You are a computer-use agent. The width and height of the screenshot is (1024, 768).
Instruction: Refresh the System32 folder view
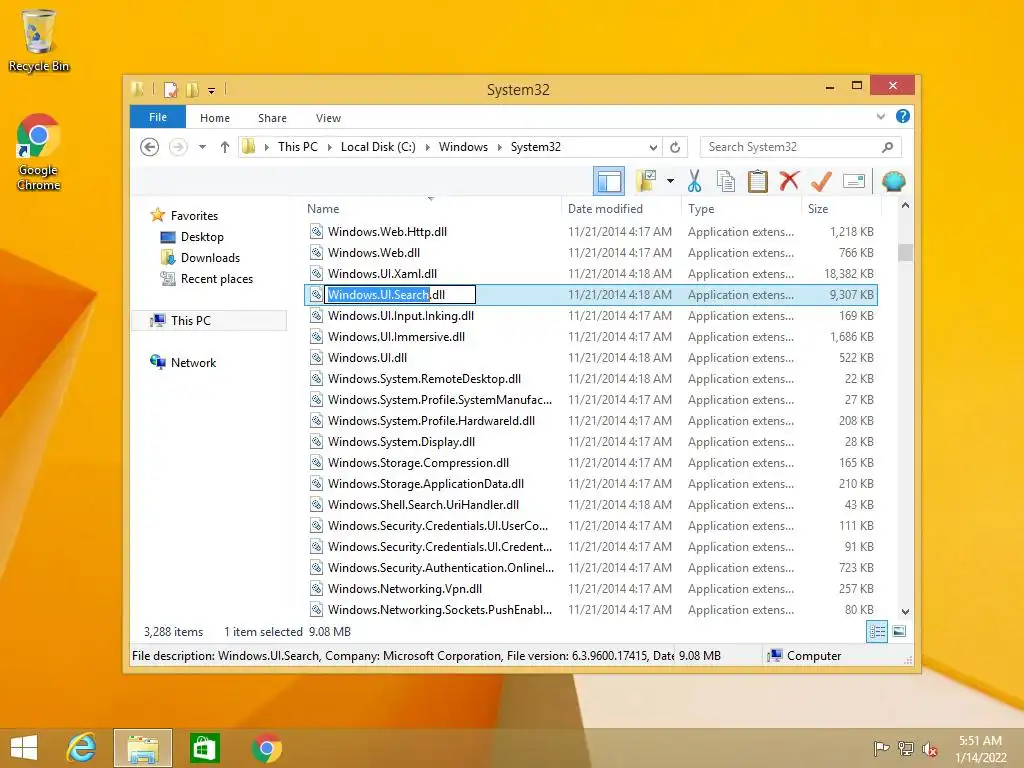[675, 147]
